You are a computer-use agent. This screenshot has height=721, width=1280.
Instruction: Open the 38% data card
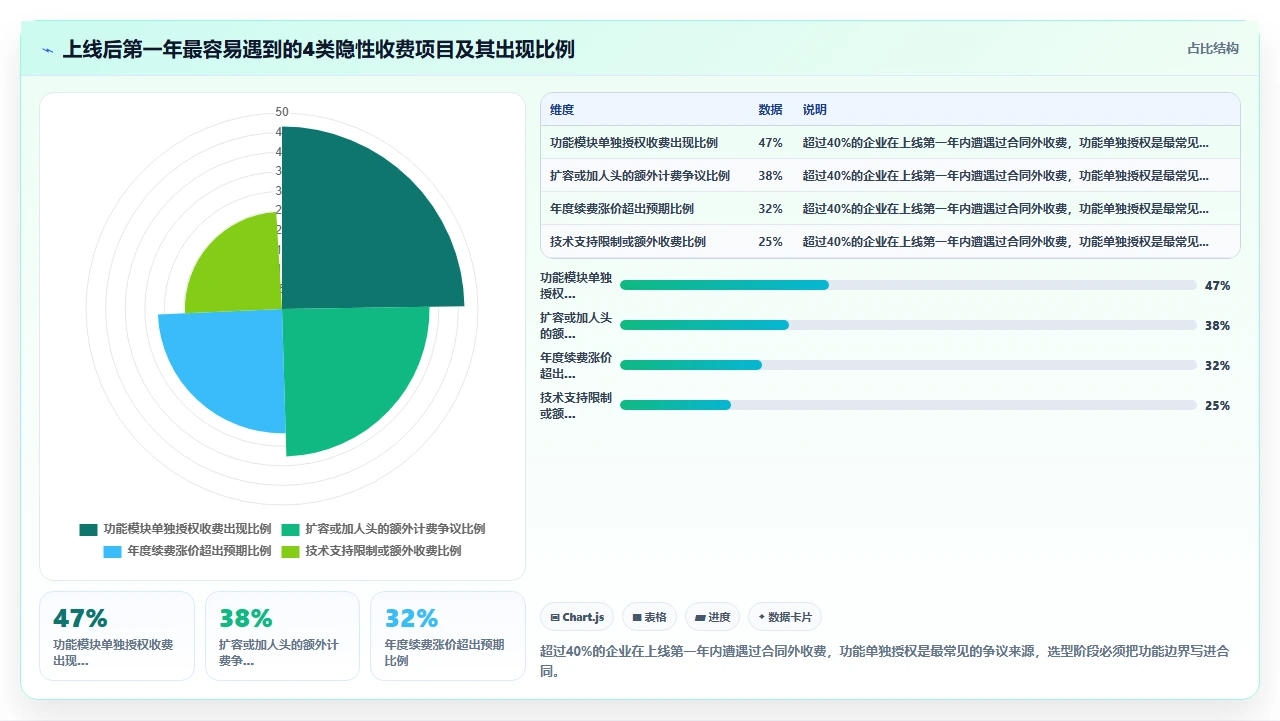[282, 636]
